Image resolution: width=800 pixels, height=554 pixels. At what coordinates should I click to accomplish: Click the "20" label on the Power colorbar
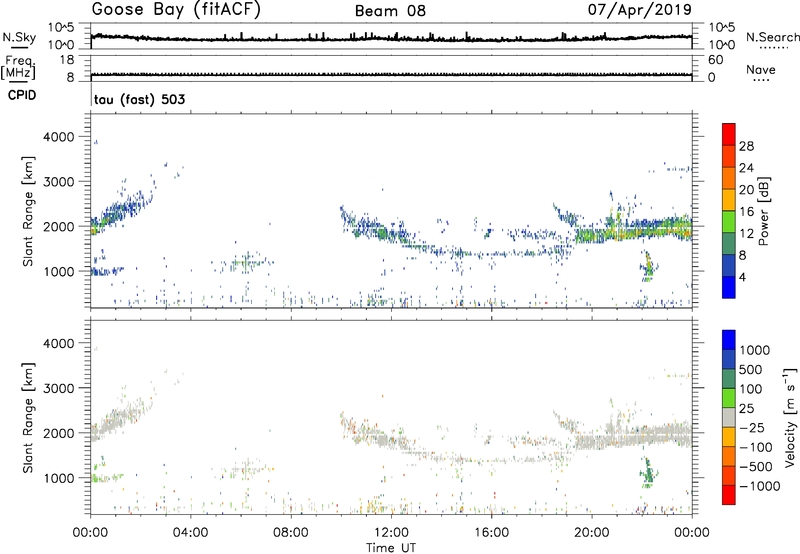(x=746, y=190)
